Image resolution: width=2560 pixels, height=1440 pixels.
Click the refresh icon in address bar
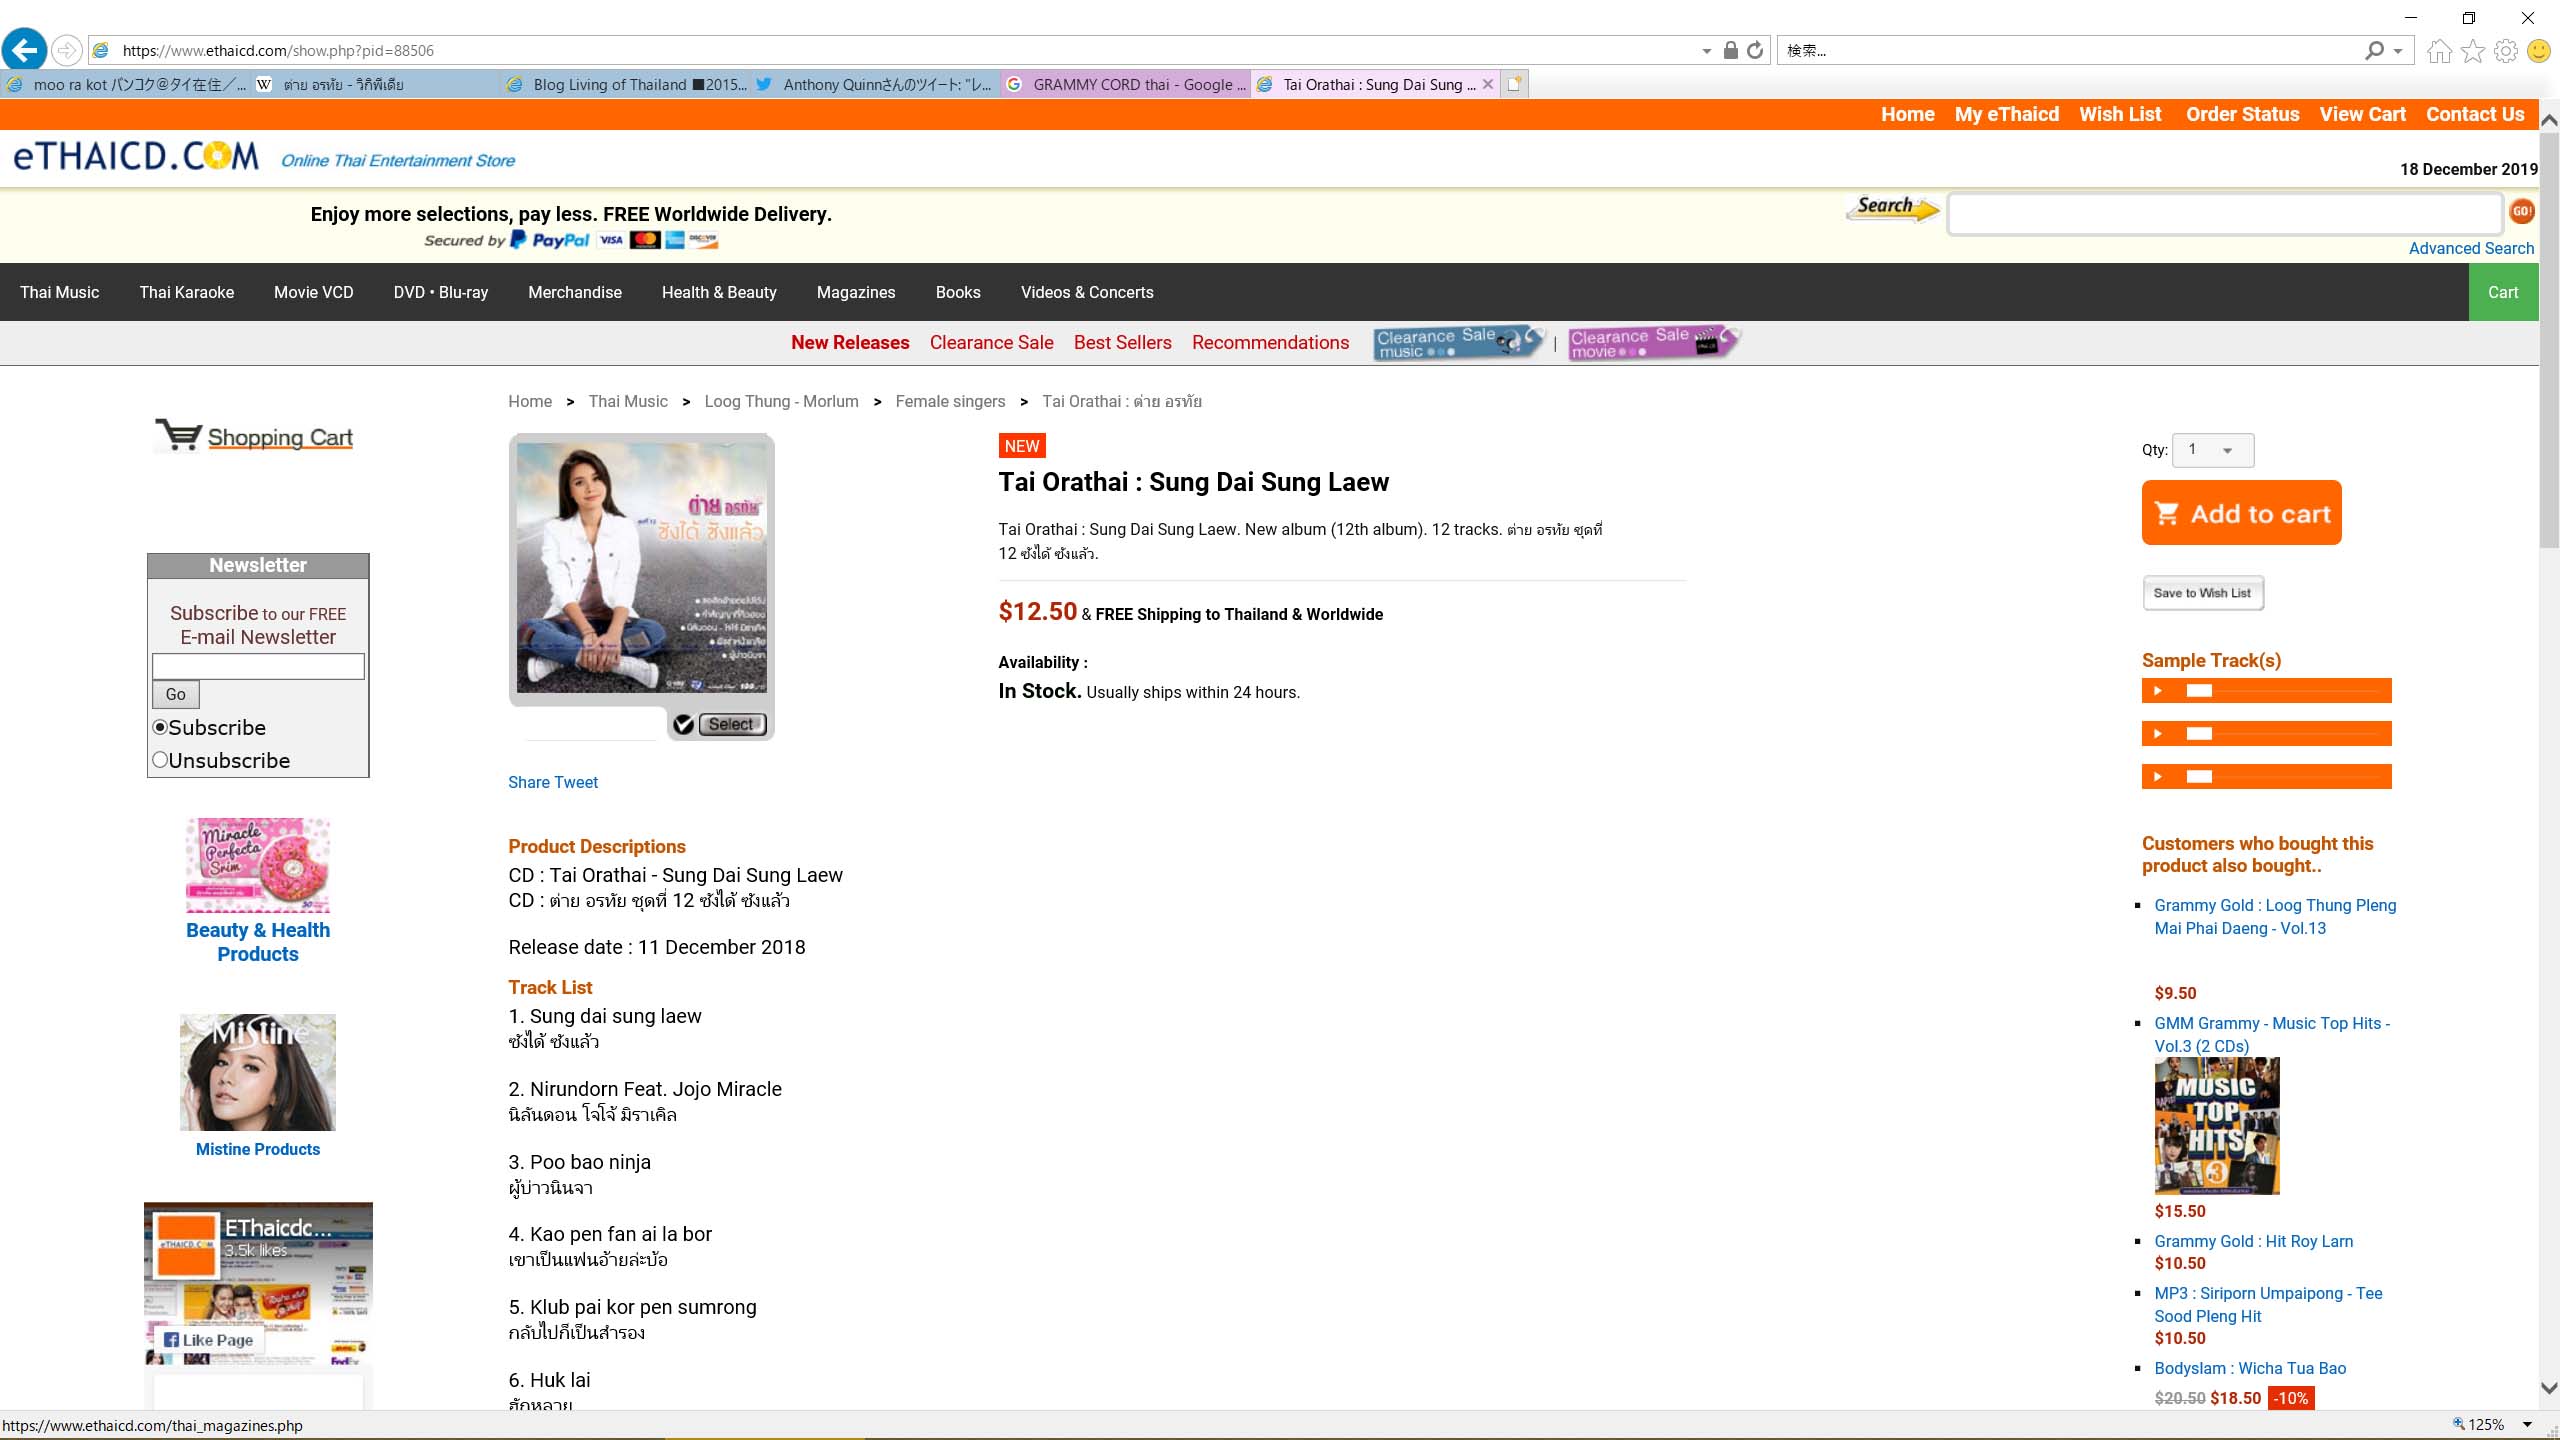(1755, 50)
